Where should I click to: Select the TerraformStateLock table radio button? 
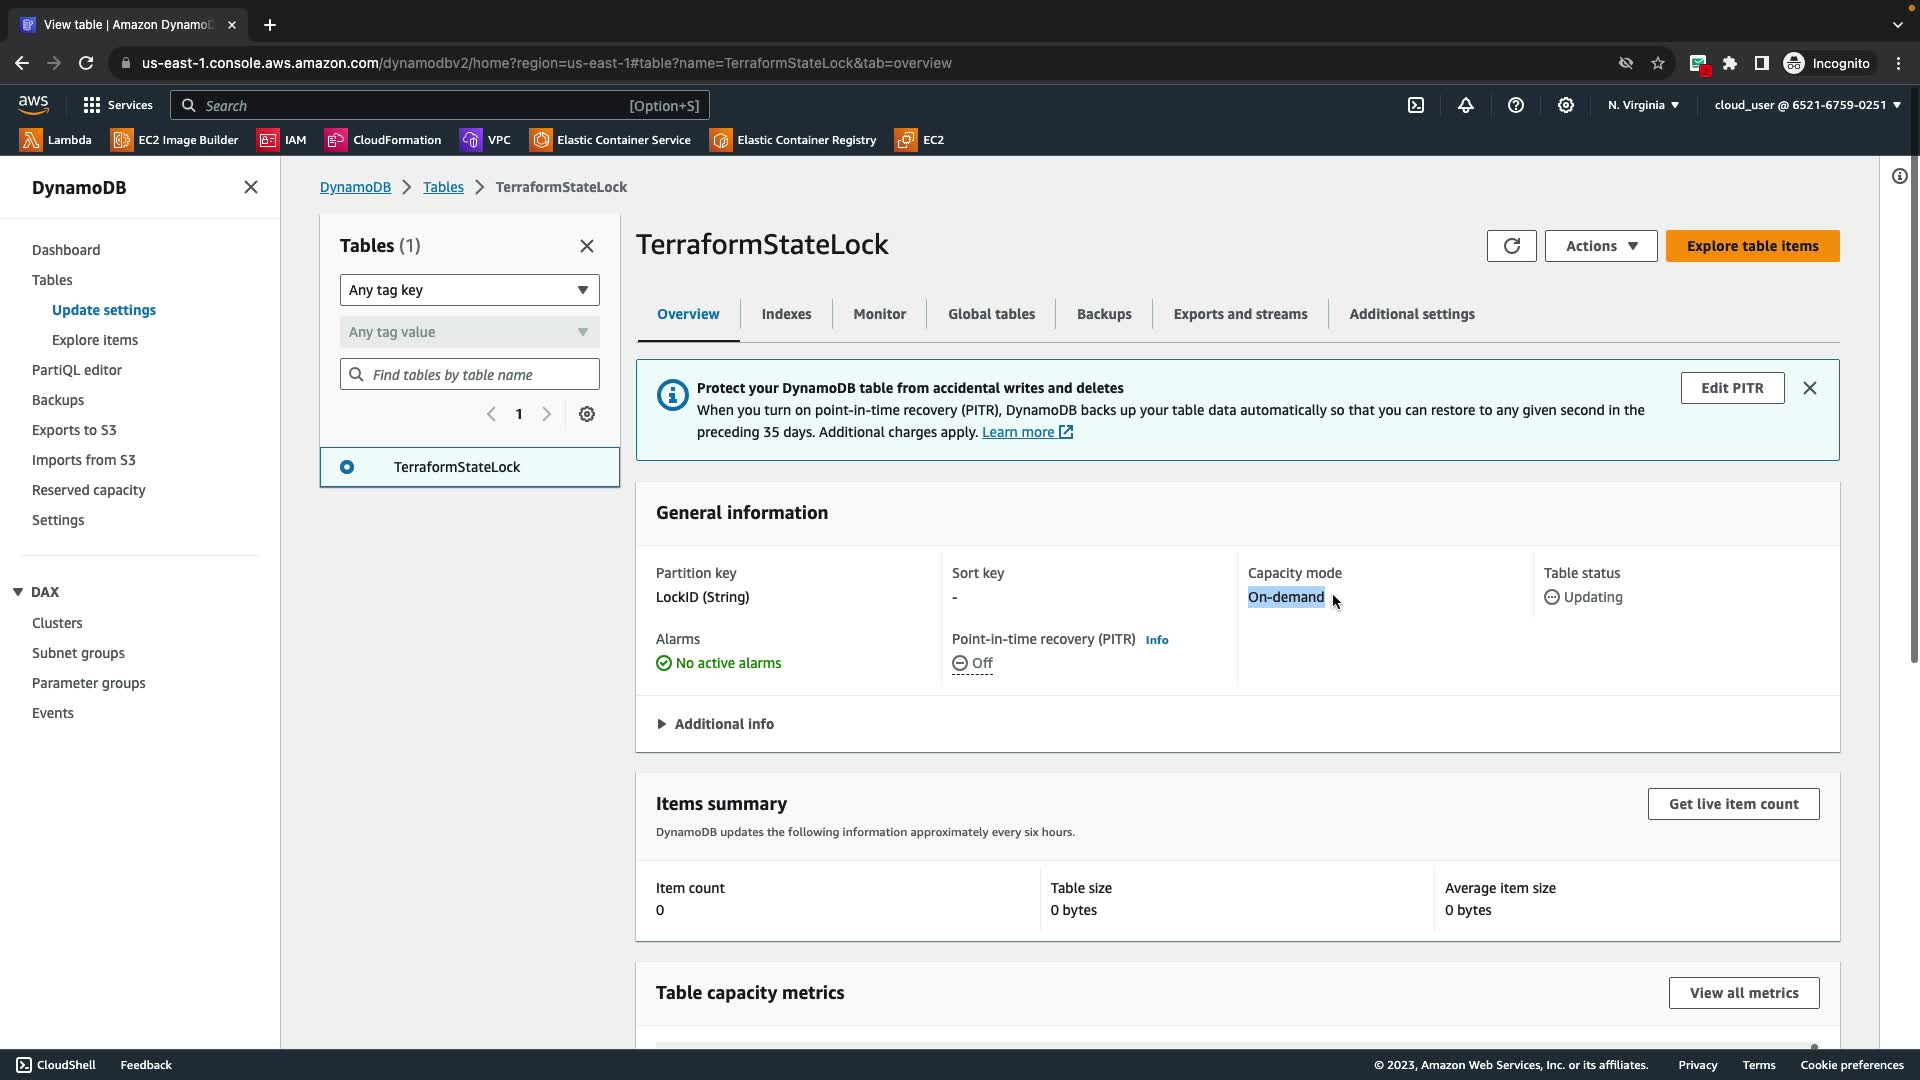347,467
